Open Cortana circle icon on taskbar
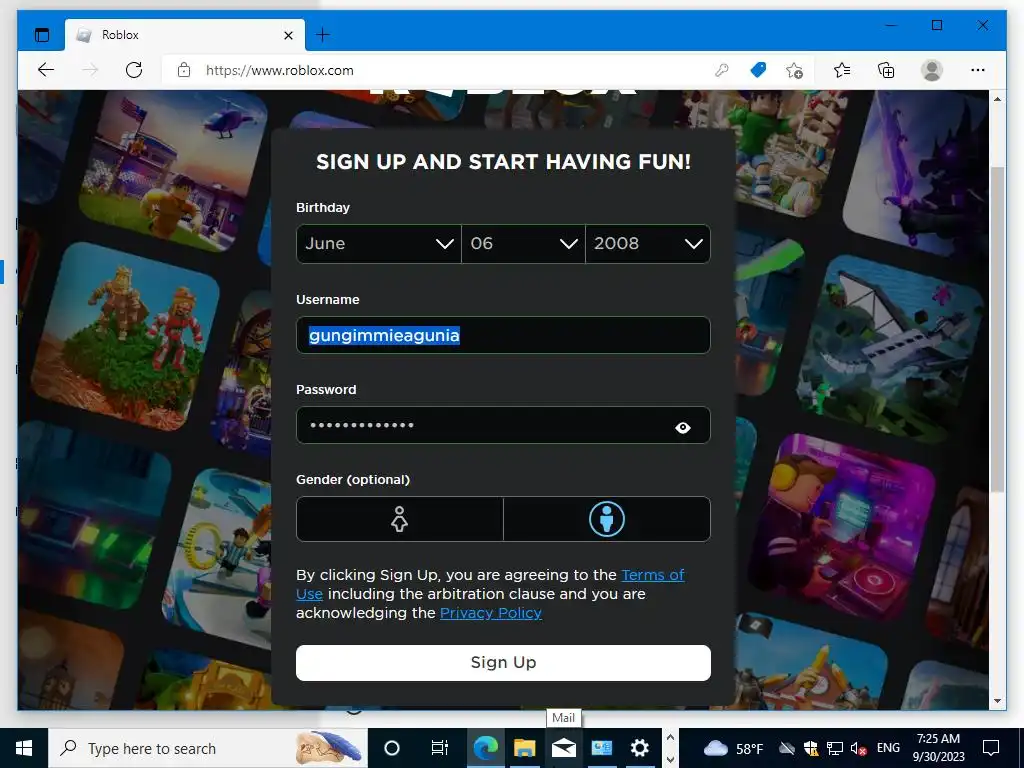Image resolution: width=1024 pixels, height=768 pixels. point(392,748)
